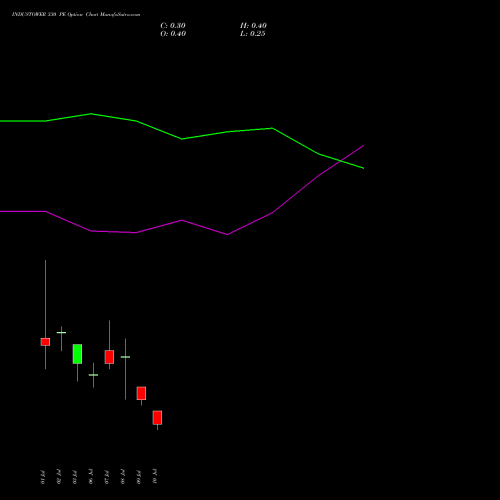Click the '01 Jul' date axis label

[x=43, y=477]
